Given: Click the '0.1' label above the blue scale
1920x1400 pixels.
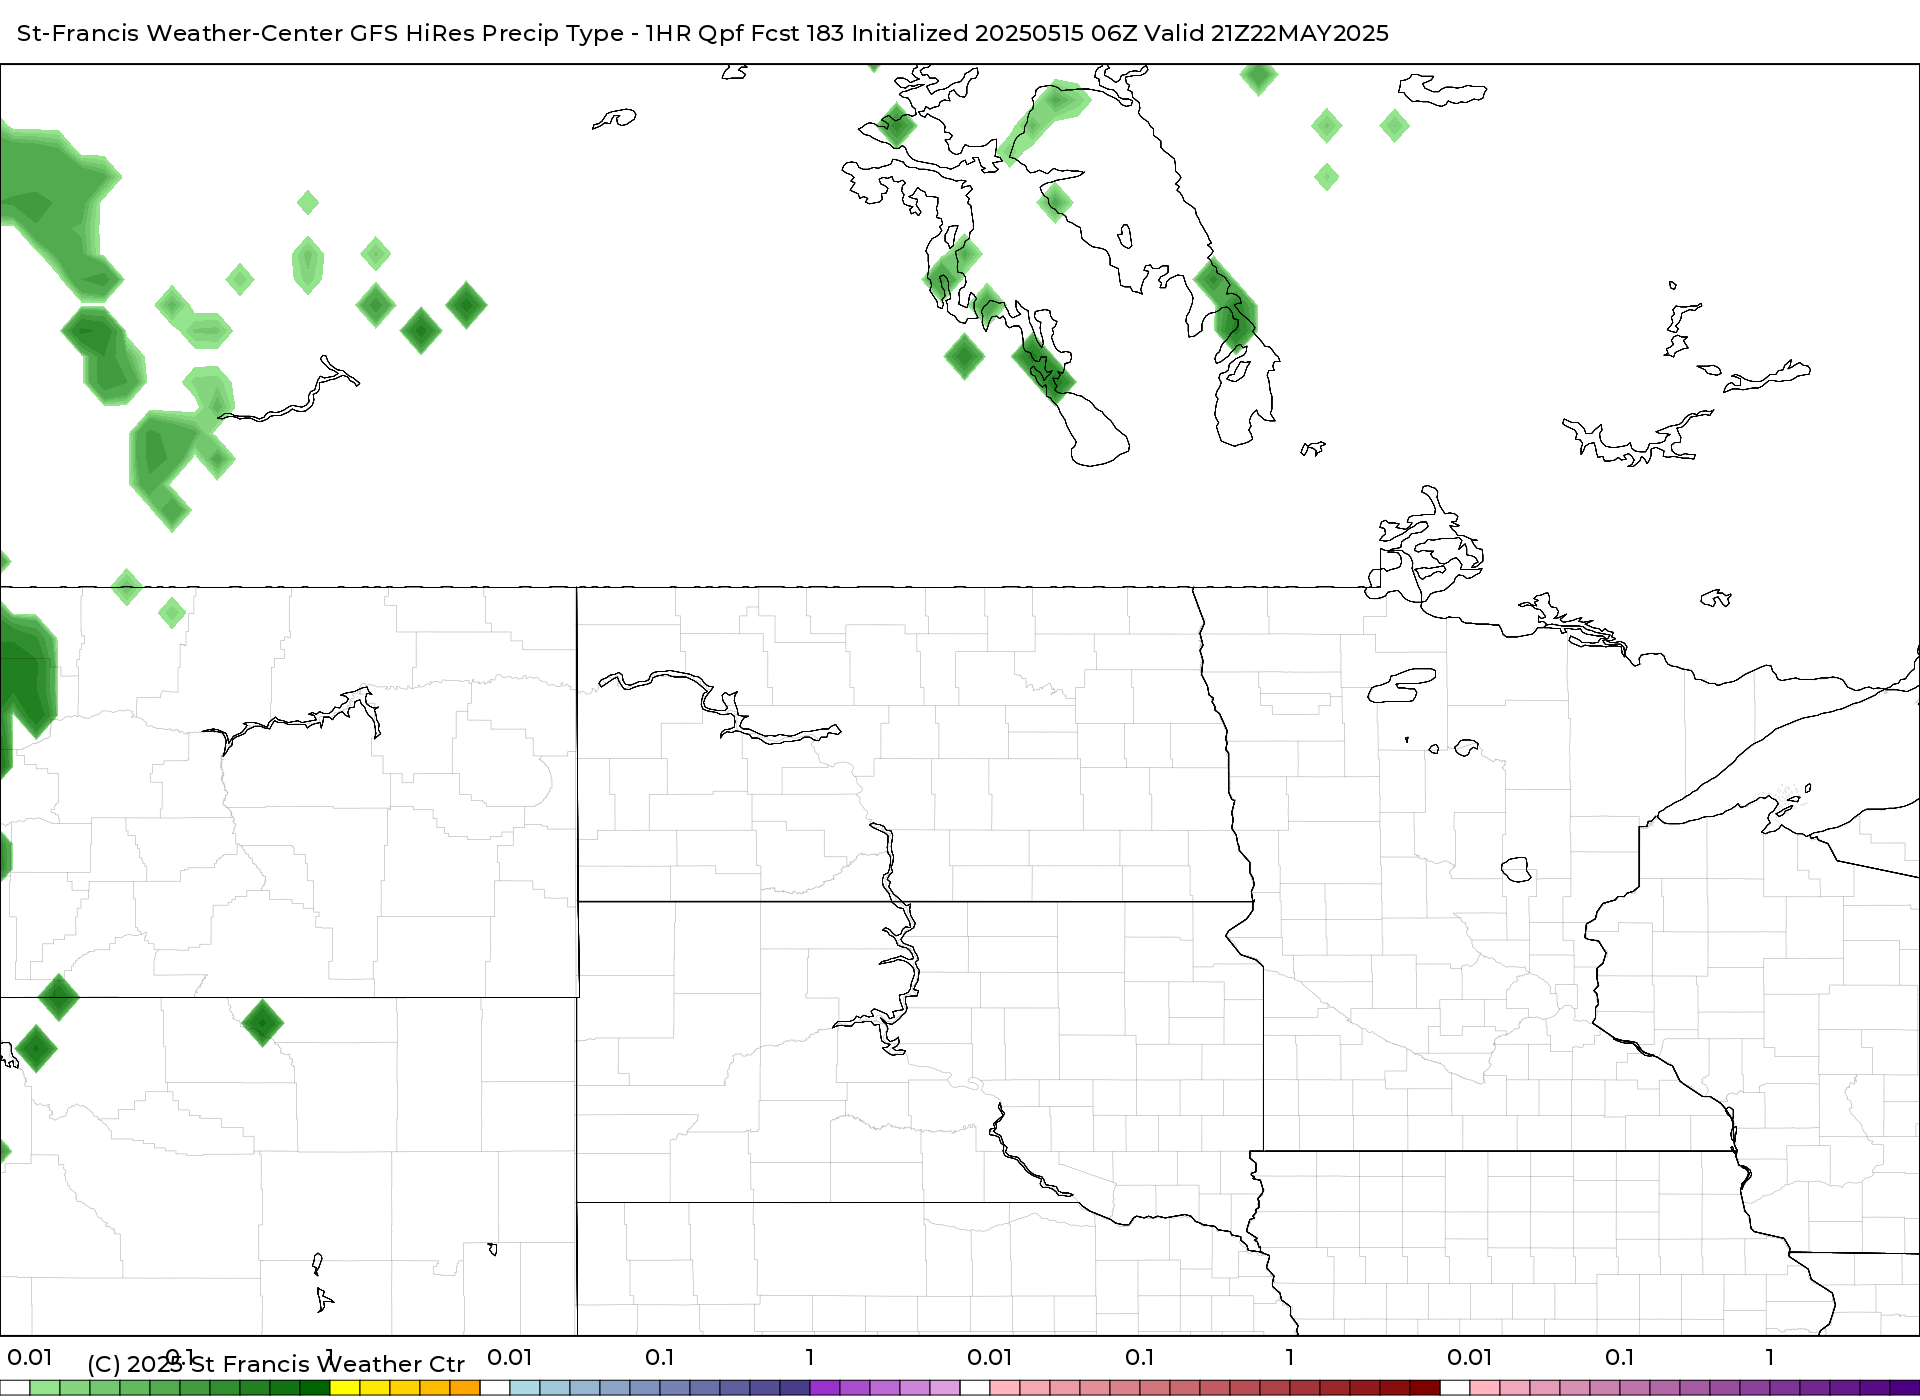Looking at the screenshot, I should [x=660, y=1358].
